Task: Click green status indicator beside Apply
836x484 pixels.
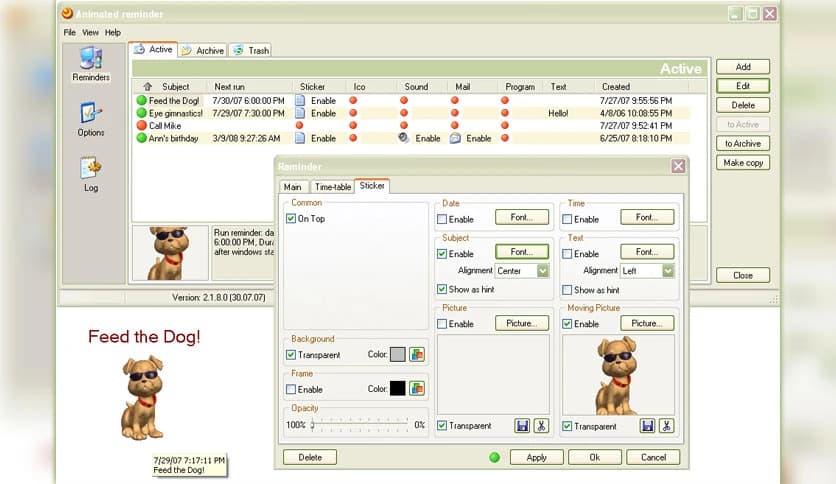Action: click(495, 457)
